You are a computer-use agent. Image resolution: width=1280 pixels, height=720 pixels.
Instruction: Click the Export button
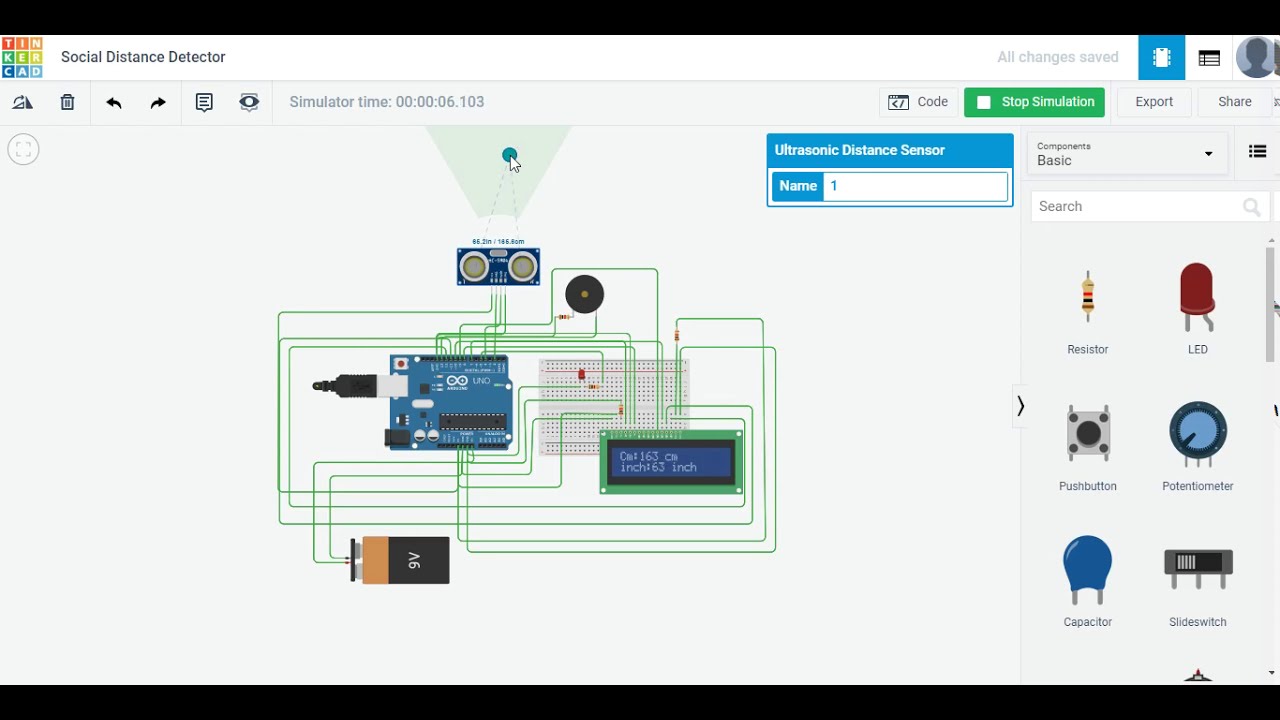pos(1154,102)
